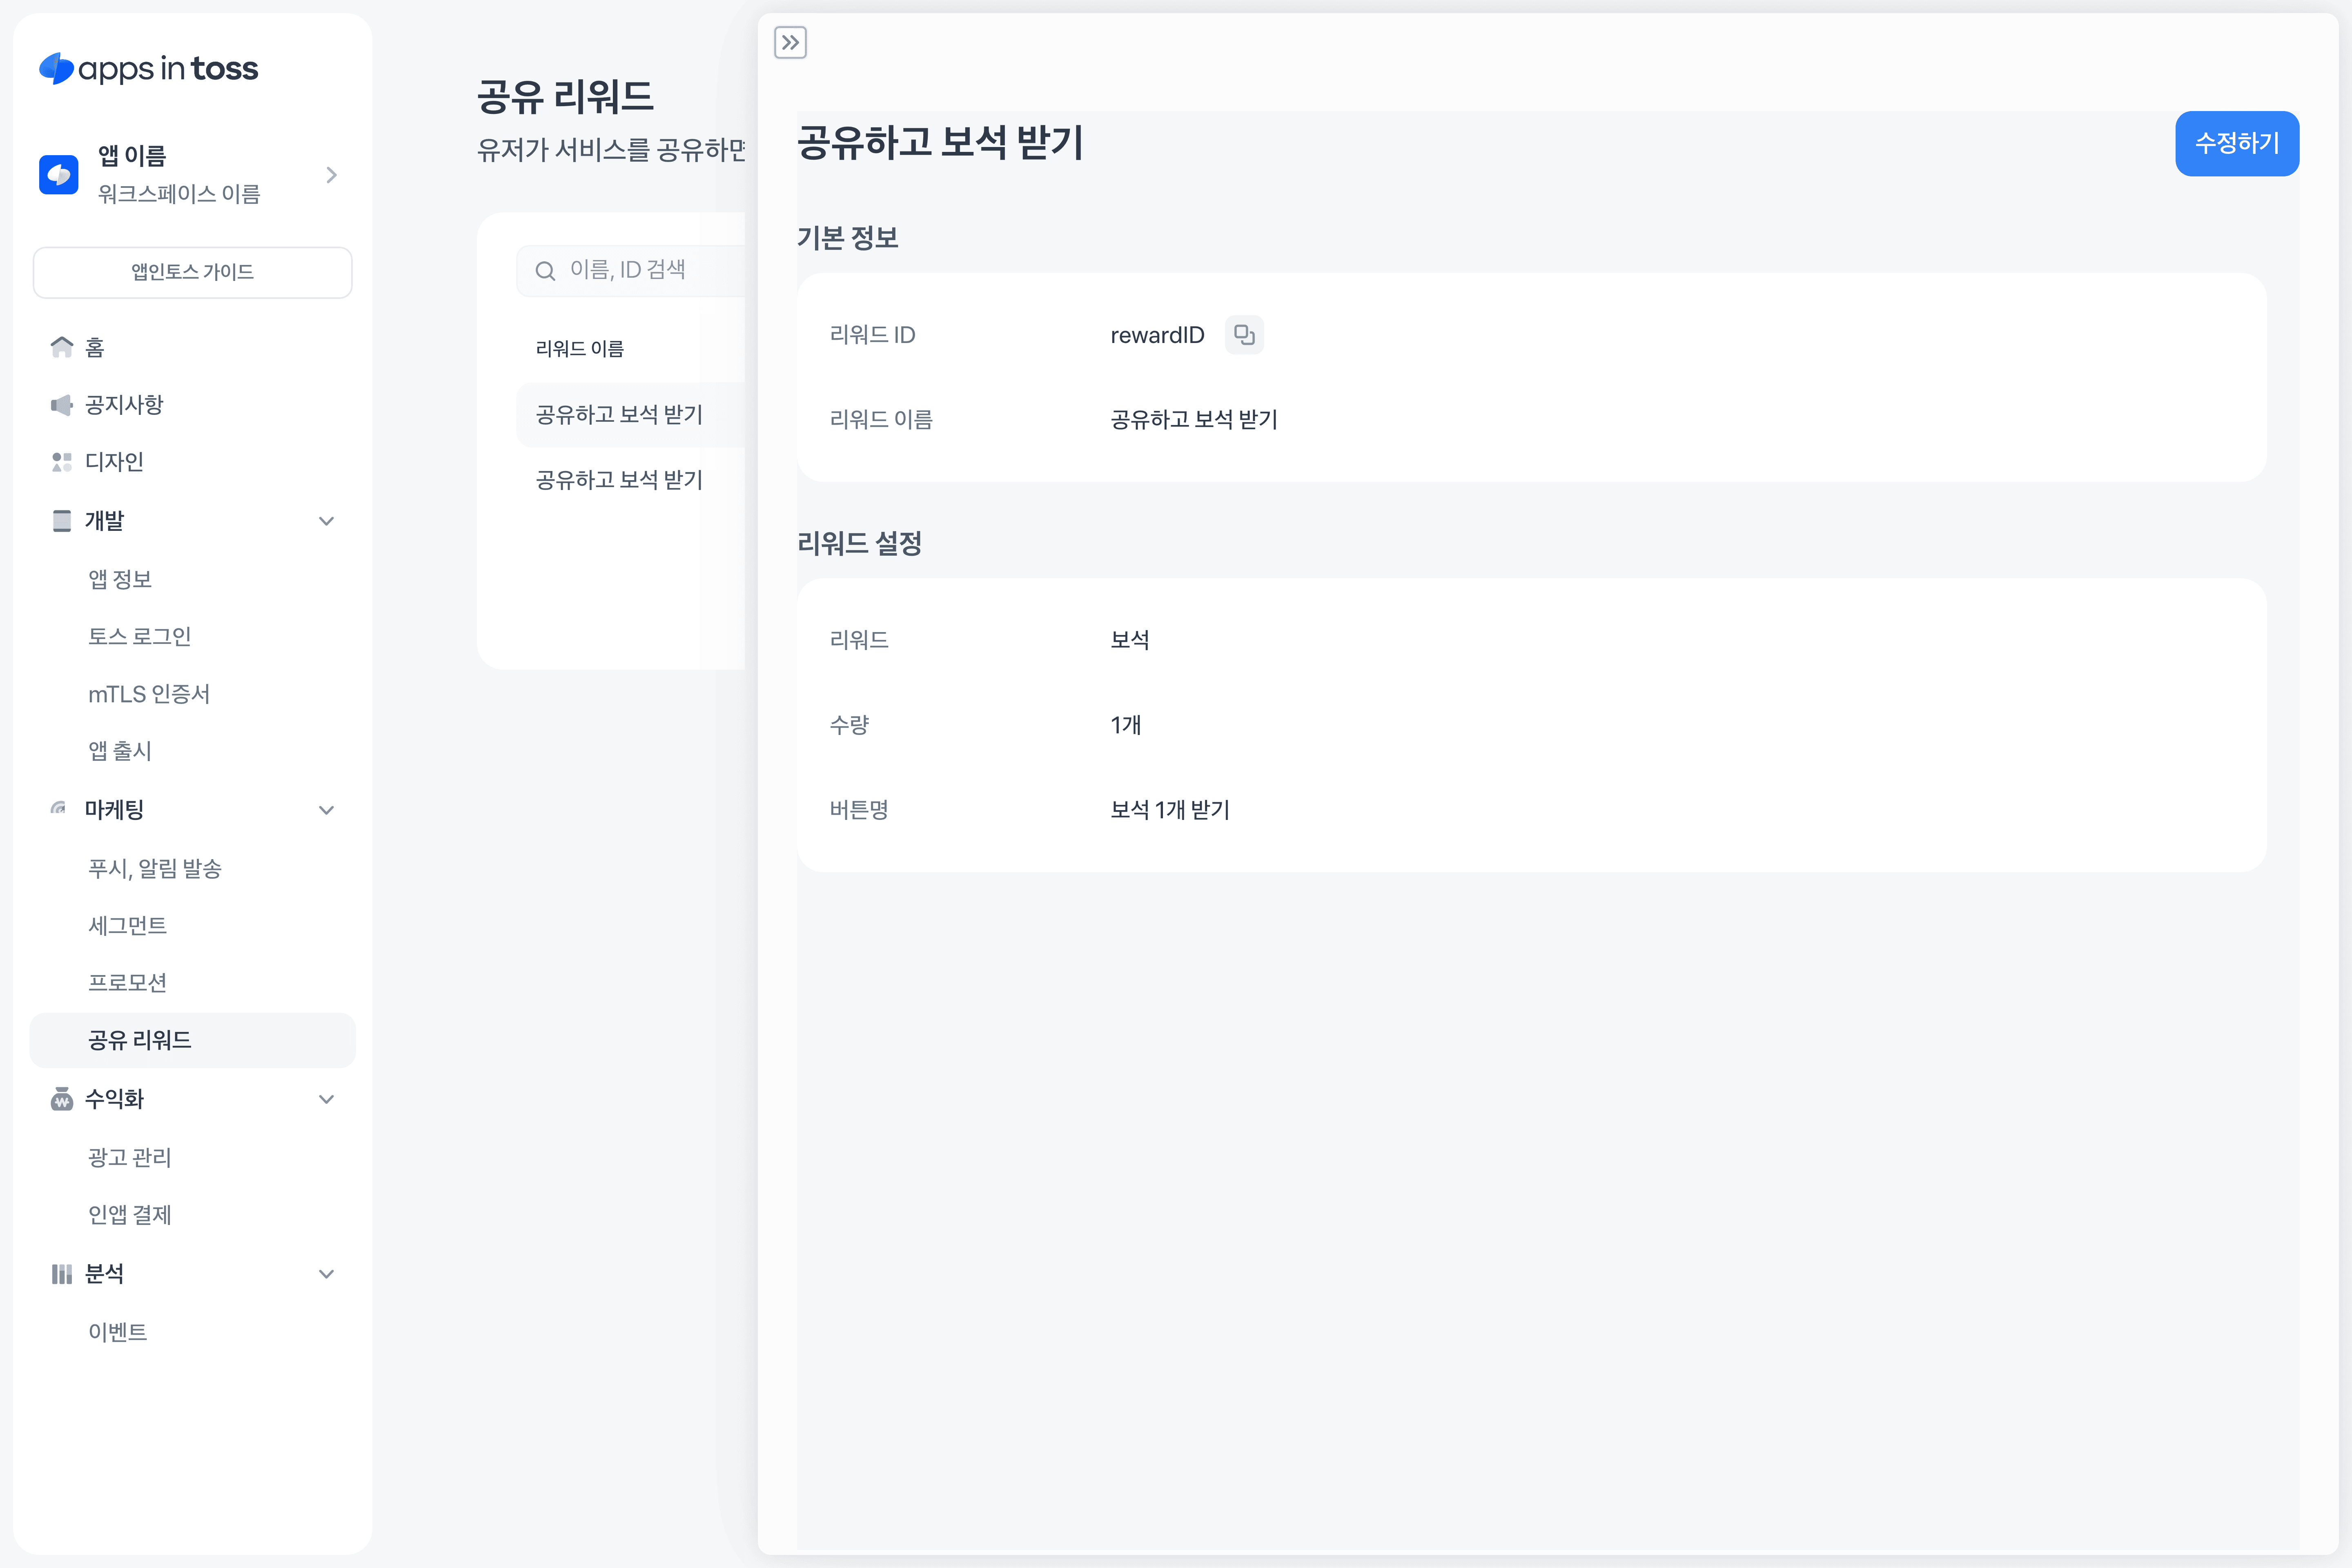Click the blue app icon beside 앱 이름
The height and width of the screenshot is (1568, 2352).
point(59,175)
